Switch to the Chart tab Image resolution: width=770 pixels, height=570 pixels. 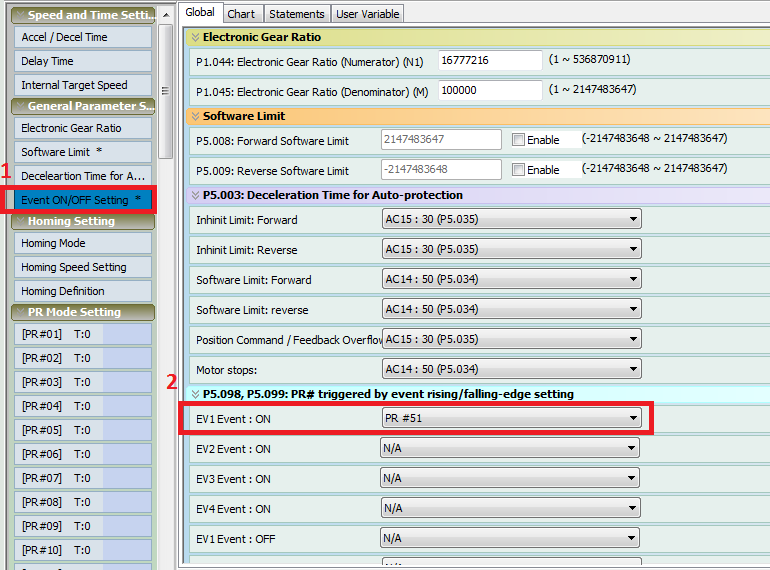[241, 14]
